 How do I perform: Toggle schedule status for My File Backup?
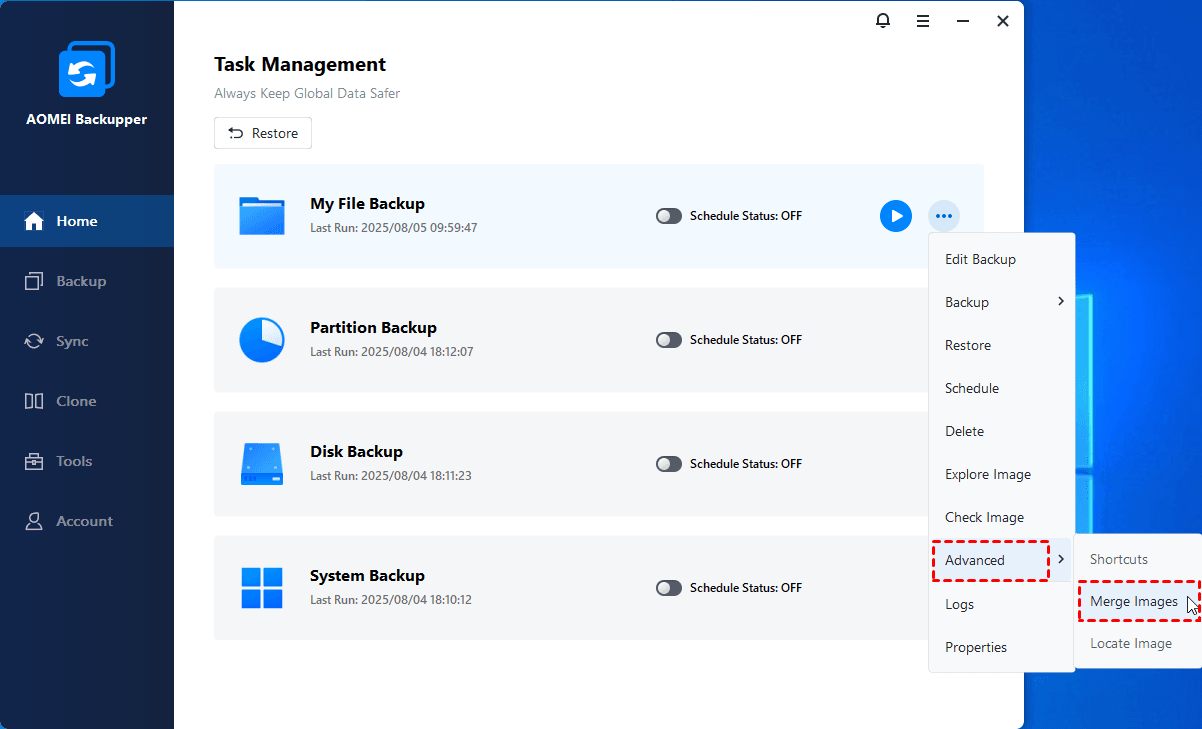(668, 216)
